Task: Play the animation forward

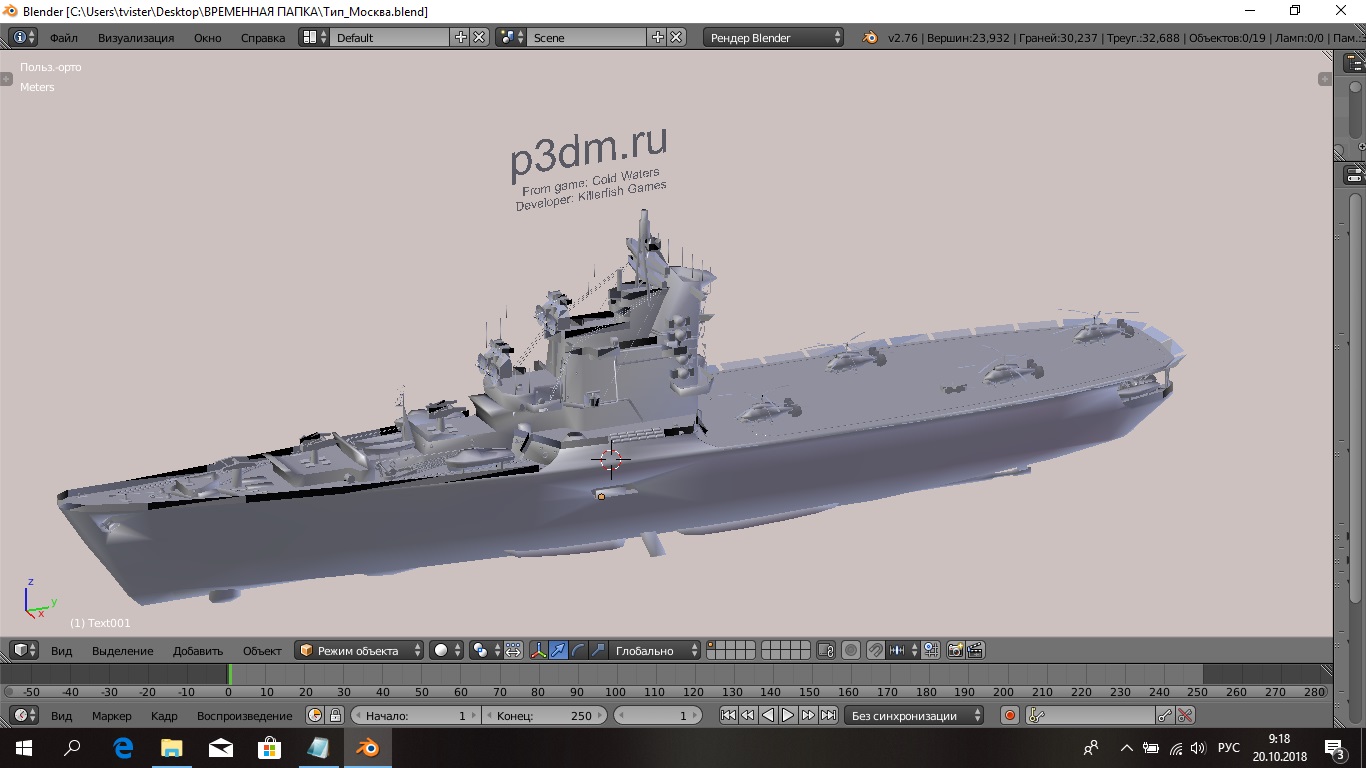Action: (788, 715)
